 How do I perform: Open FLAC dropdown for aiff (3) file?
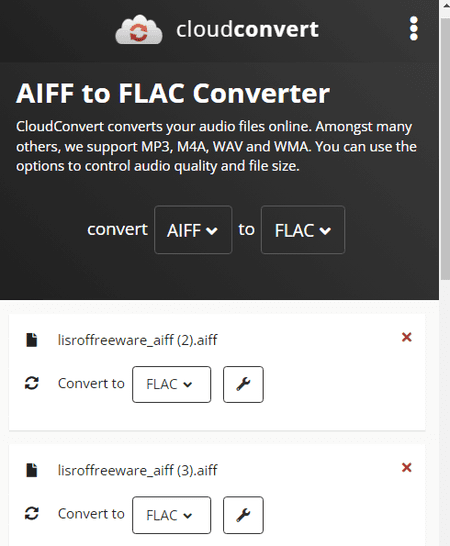coord(171,515)
